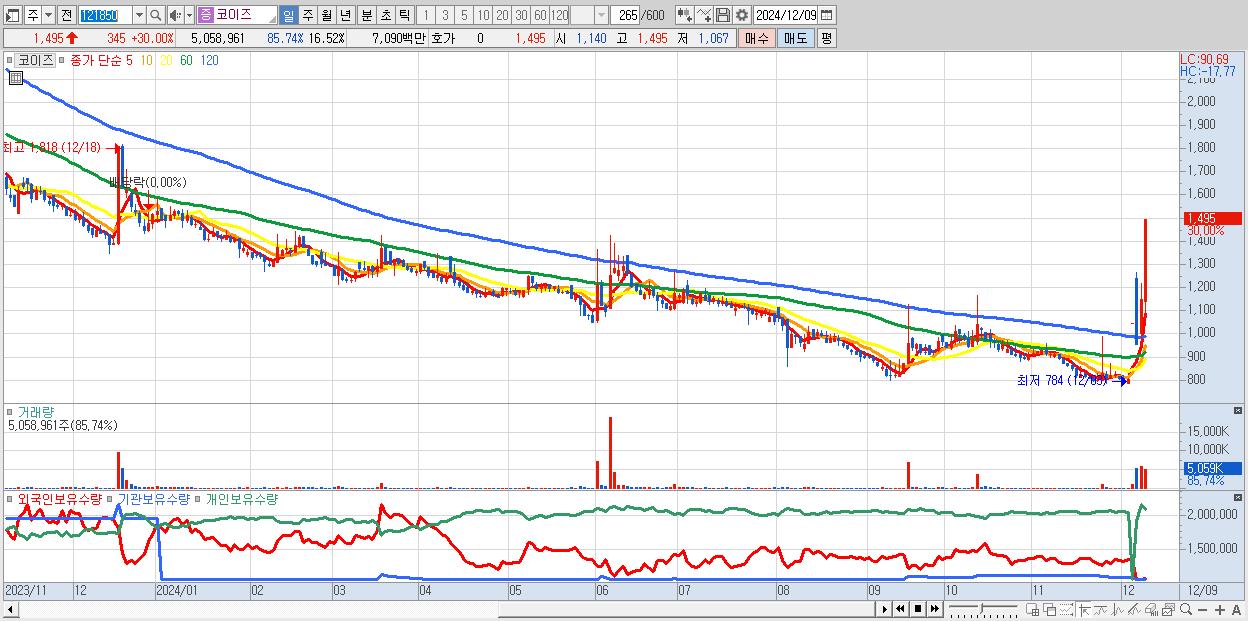Click the stop square control

917,609
